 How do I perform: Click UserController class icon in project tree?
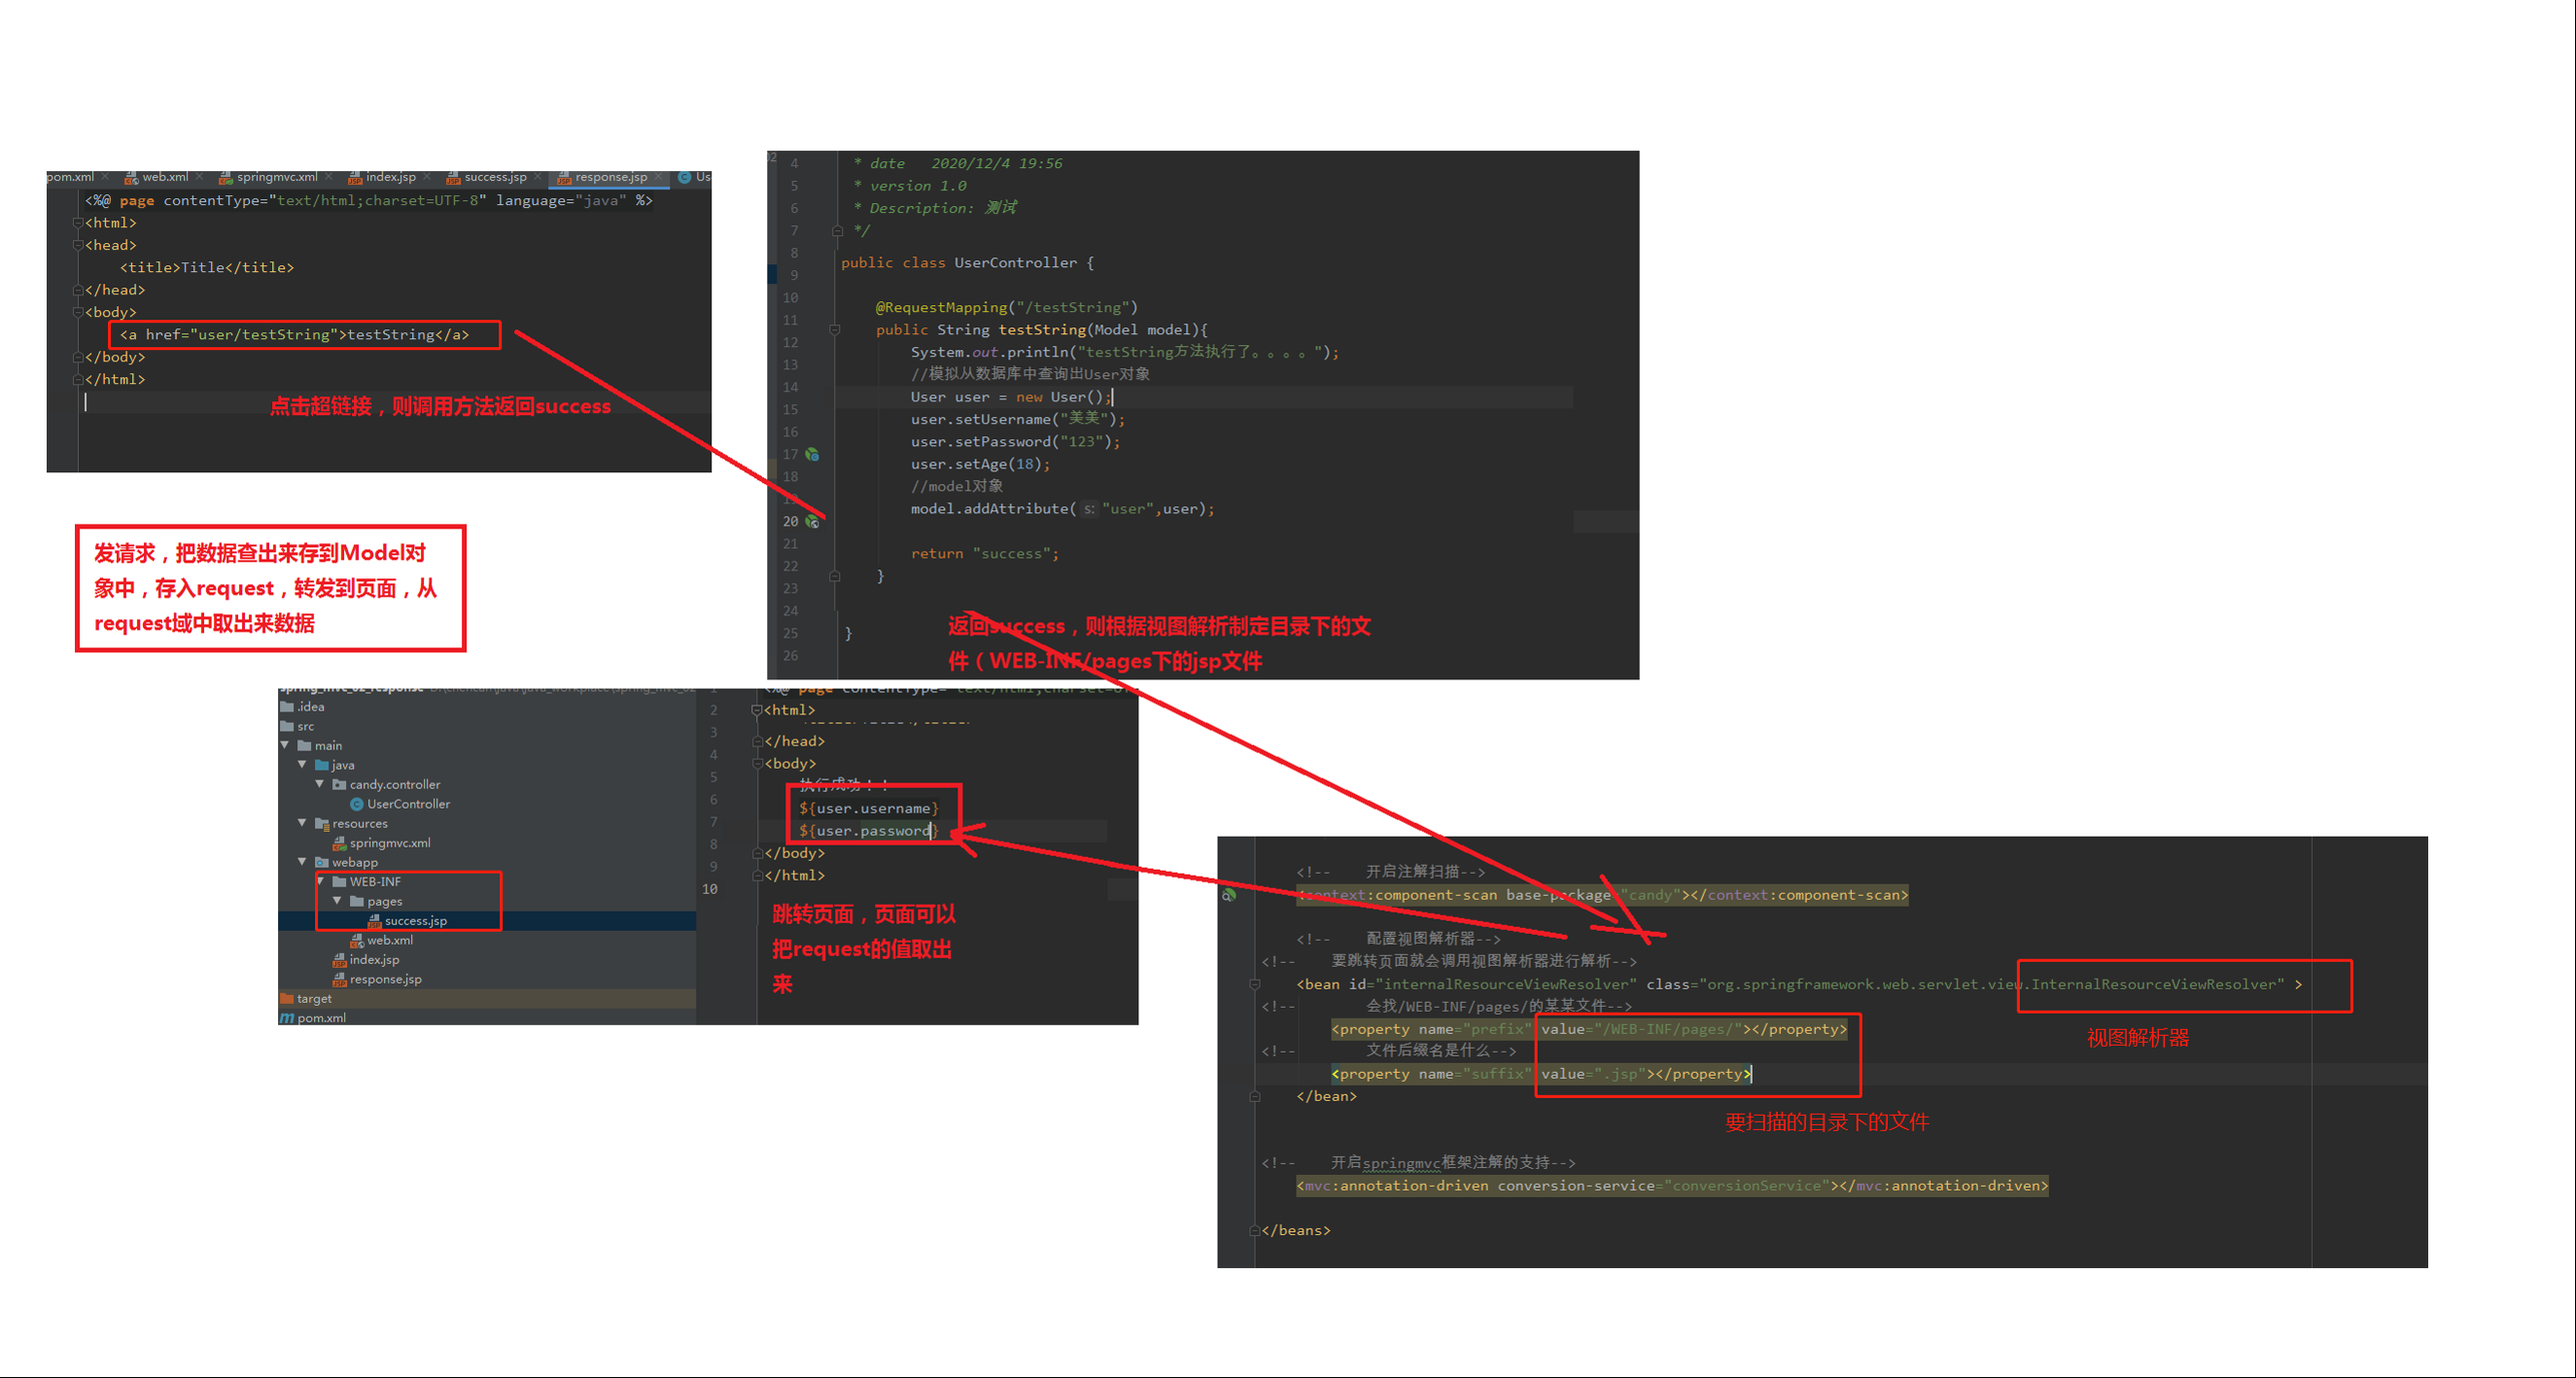point(356,804)
